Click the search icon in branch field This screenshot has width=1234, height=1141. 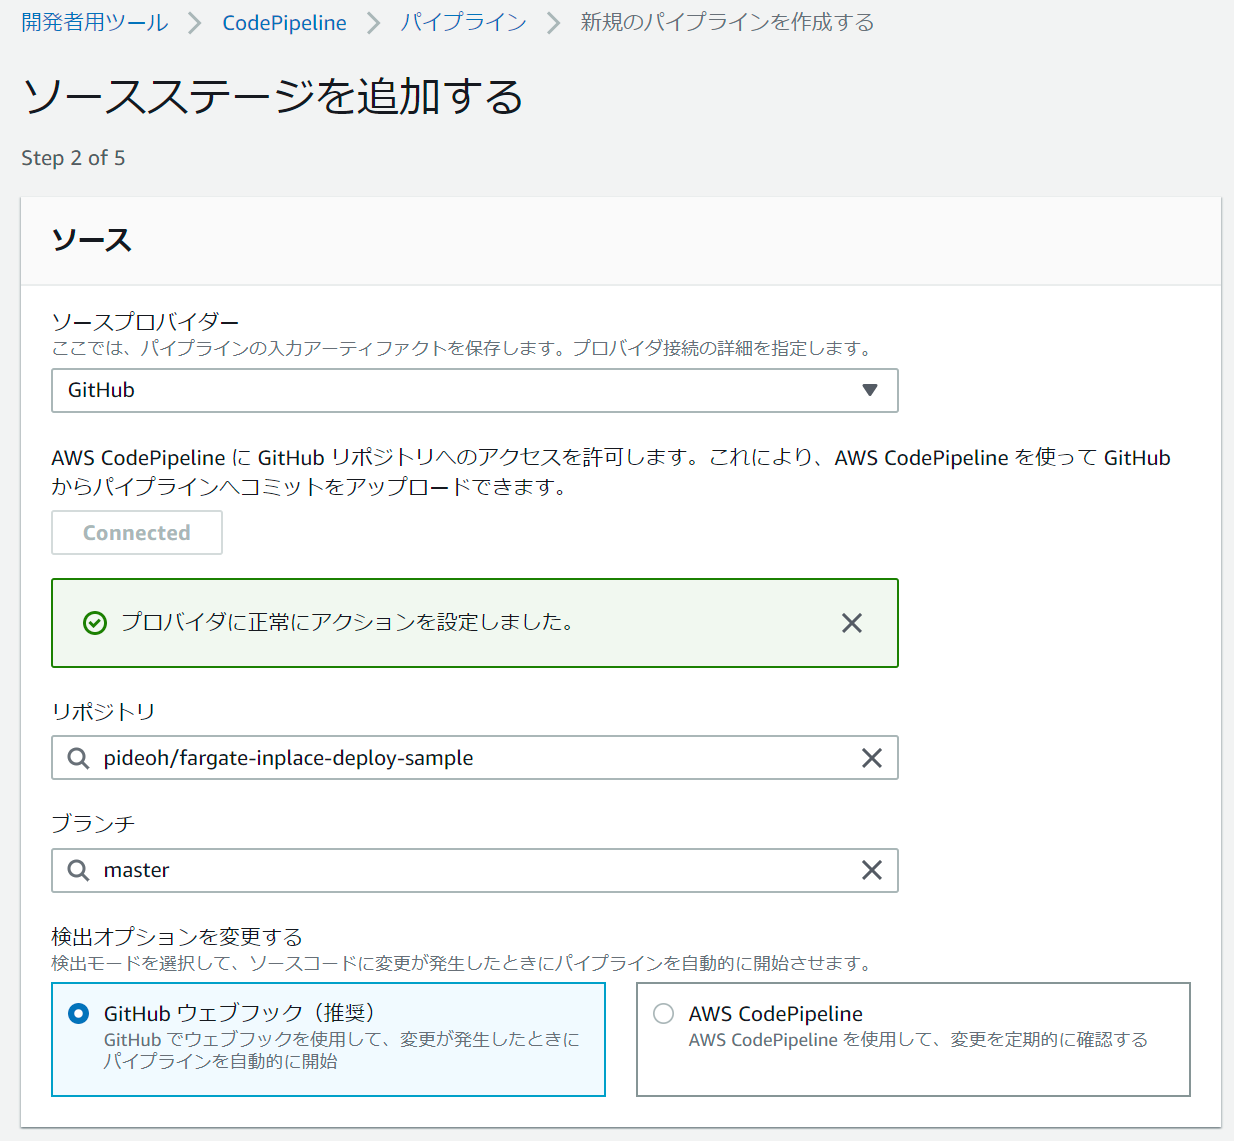click(x=78, y=870)
